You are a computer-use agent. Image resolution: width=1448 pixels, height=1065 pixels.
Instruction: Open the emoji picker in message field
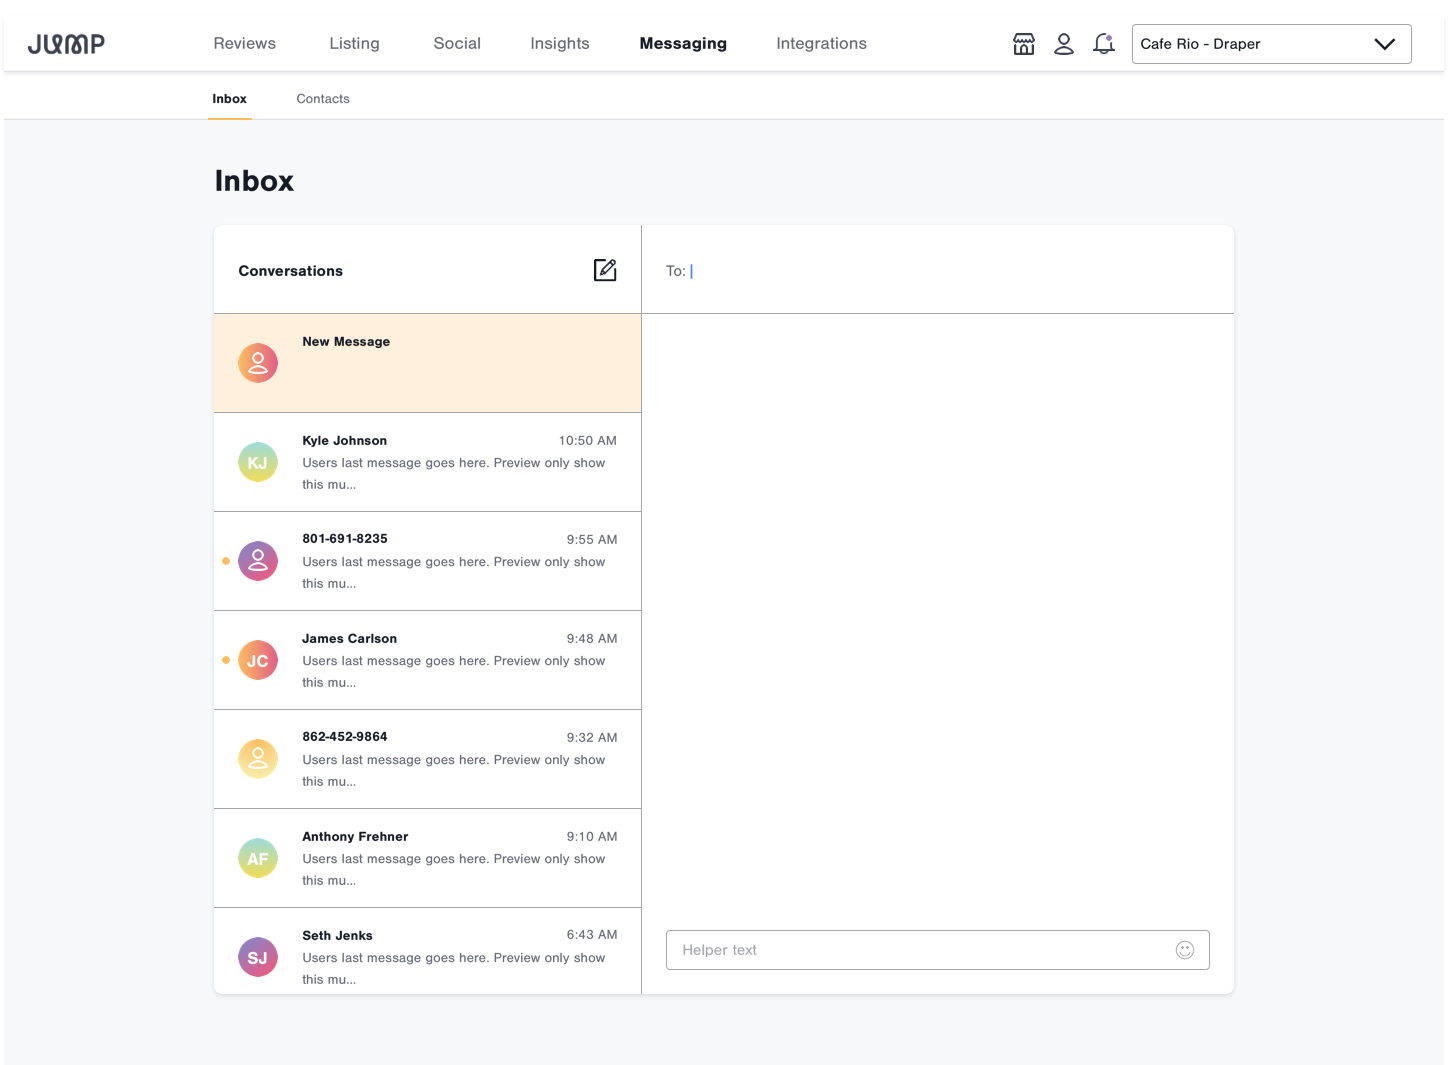point(1185,950)
